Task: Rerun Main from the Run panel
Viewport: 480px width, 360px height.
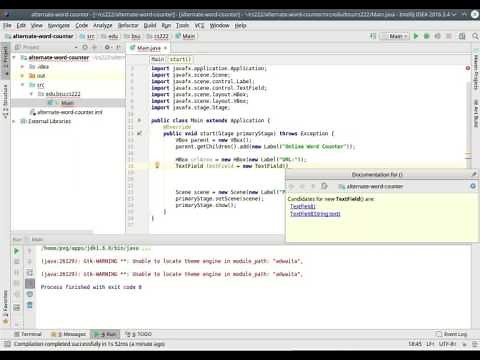Action: (x=17, y=251)
